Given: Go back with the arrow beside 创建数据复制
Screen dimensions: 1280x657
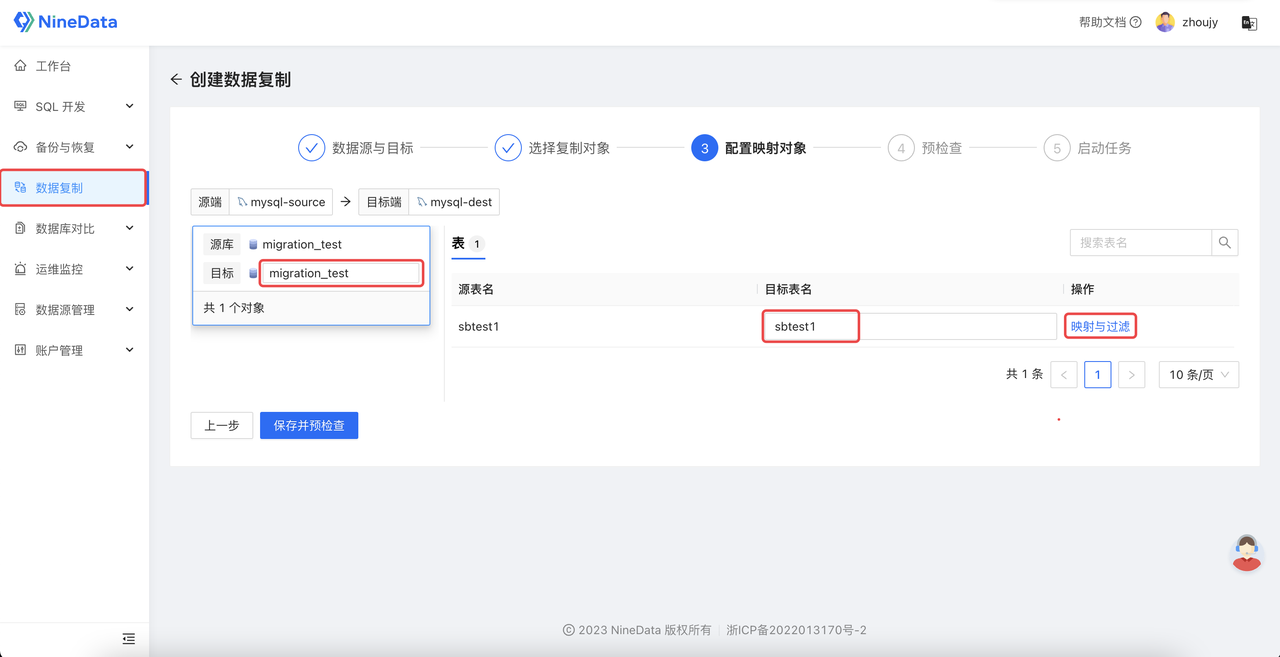Looking at the screenshot, I should (176, 79).
